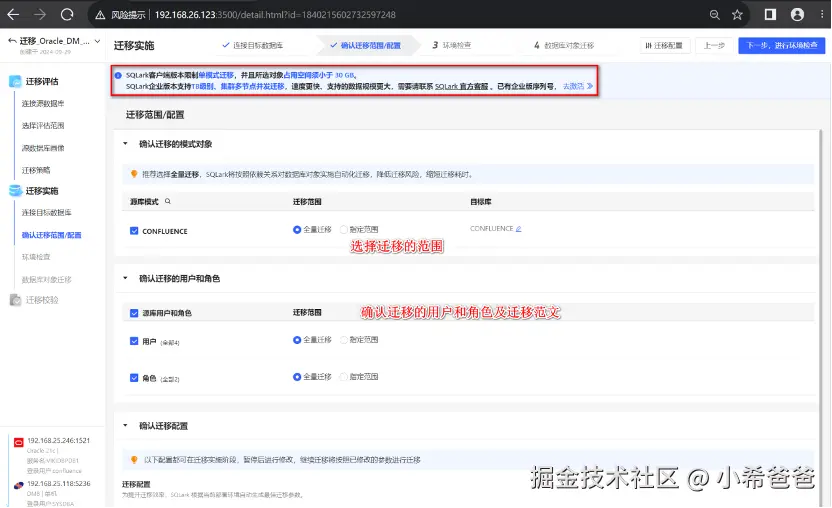Open 连接目标数据库 in sidebar
Screen dimensions: 832x508
pyautogui.click(x=47, y=212)
